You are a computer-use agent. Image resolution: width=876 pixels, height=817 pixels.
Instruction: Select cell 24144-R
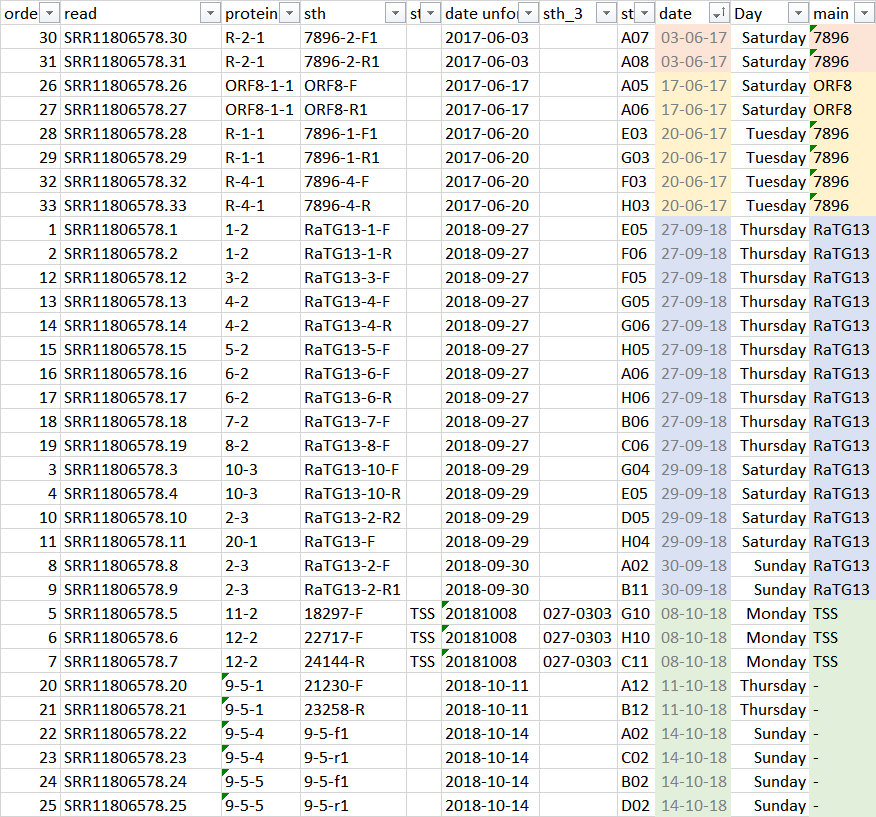pyautogui.click(x=353, y=662)
